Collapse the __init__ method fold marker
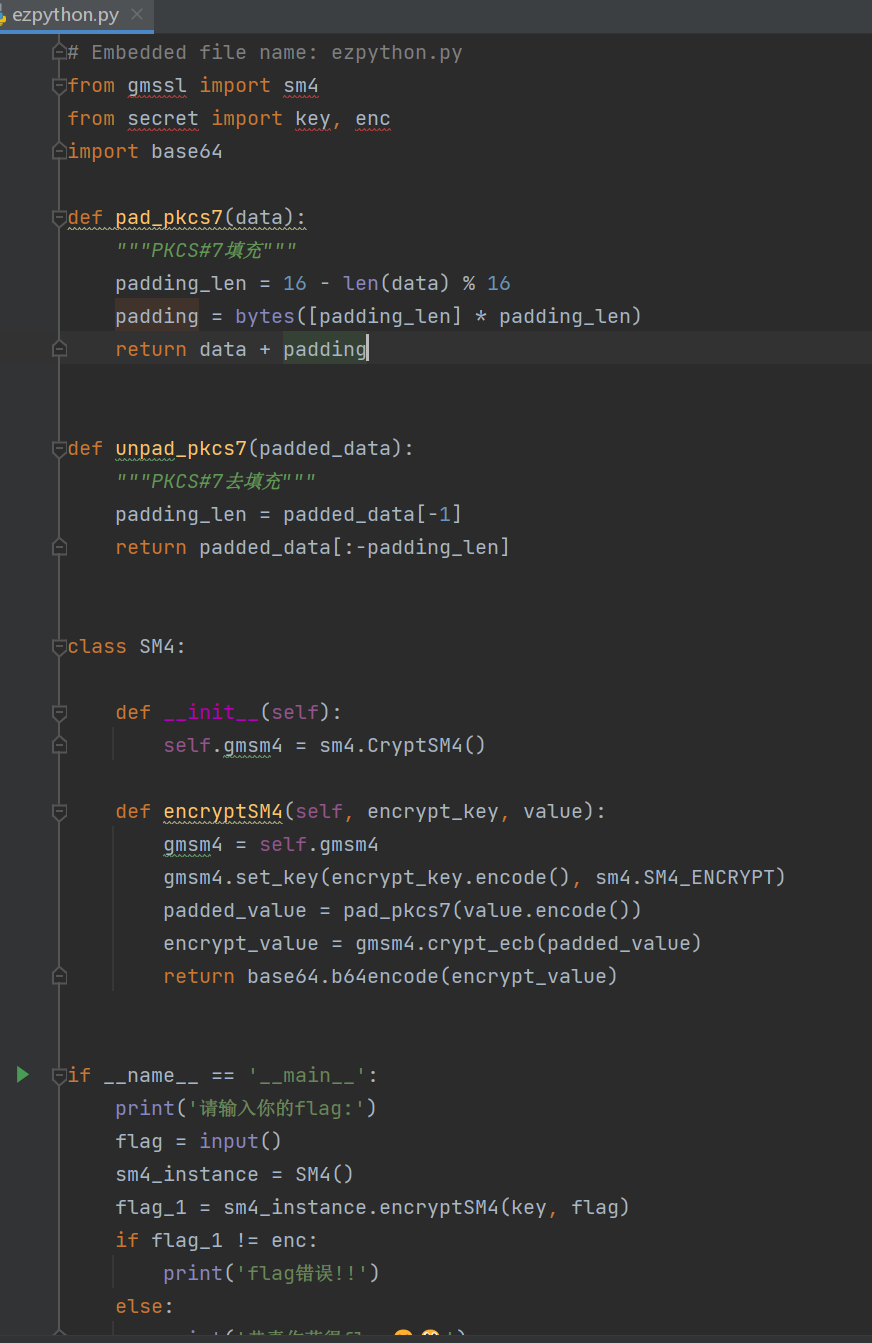Screen dimensions: 872x1343 [59, 712]
